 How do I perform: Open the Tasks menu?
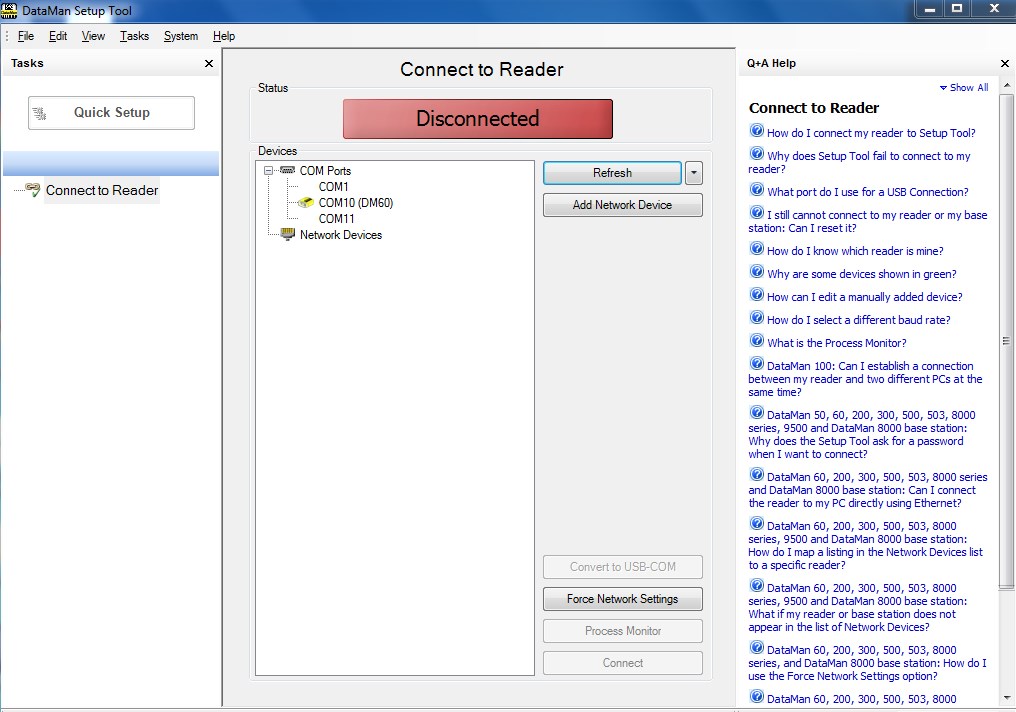click(x=134, y=36)
